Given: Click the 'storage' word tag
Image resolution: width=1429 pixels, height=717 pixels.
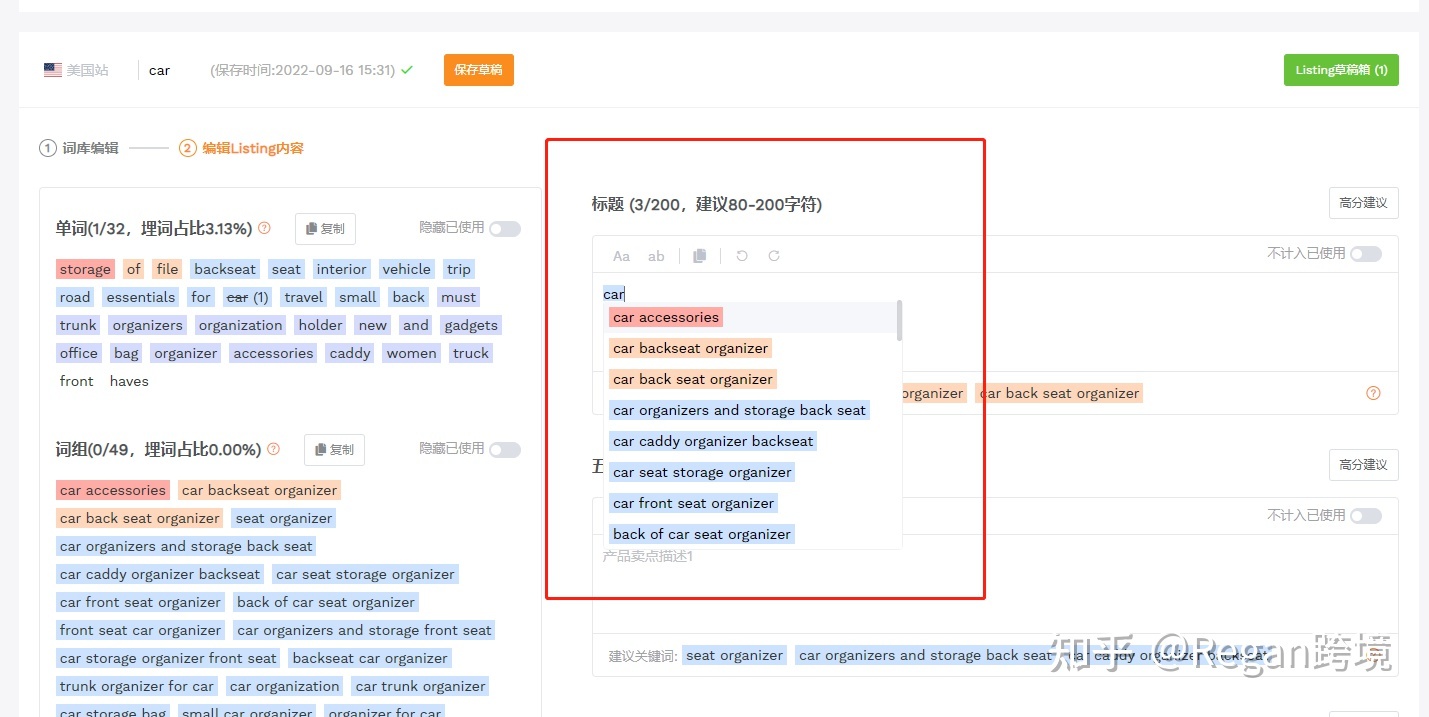Looking at the screenshot, I should (85, 269).
